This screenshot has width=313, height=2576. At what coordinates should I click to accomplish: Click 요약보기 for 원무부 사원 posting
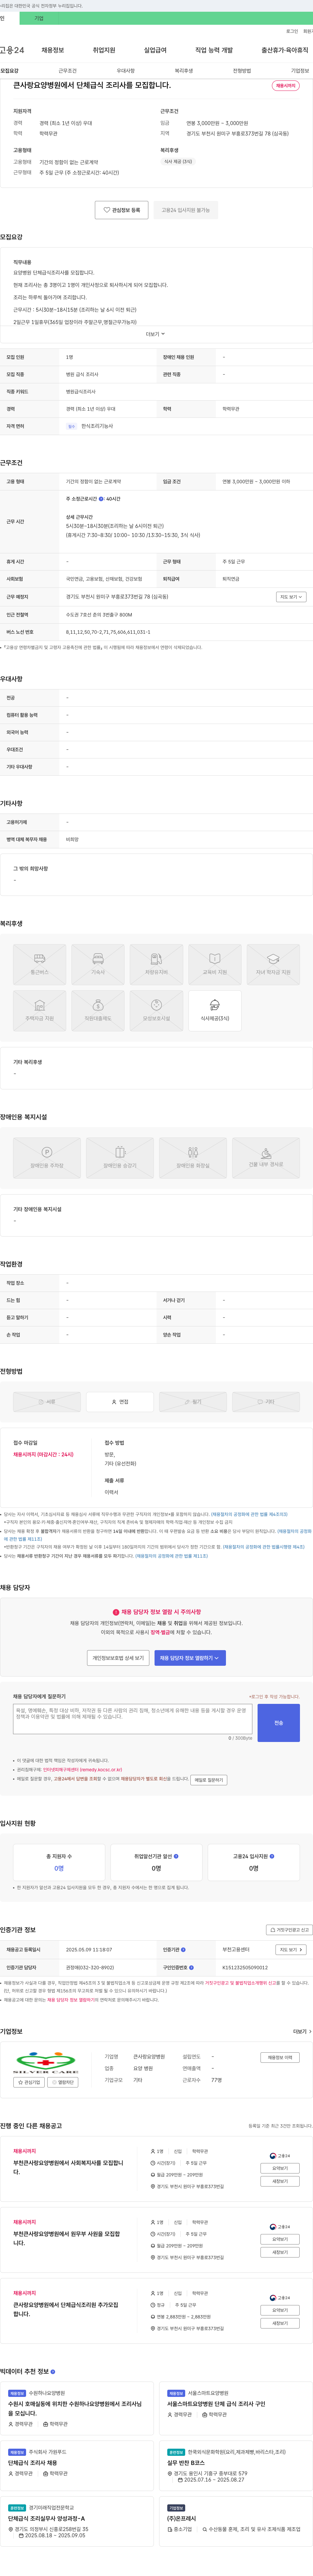pos(280,2239)
